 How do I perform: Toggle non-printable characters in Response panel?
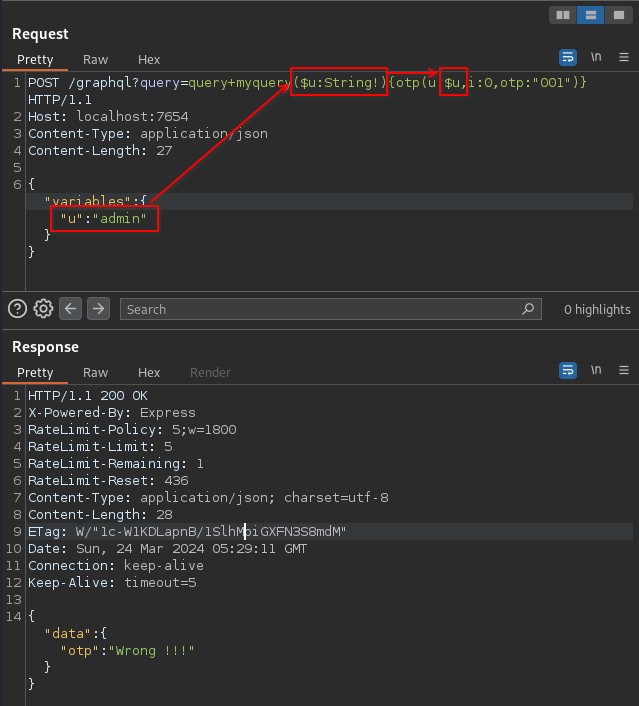596,370
